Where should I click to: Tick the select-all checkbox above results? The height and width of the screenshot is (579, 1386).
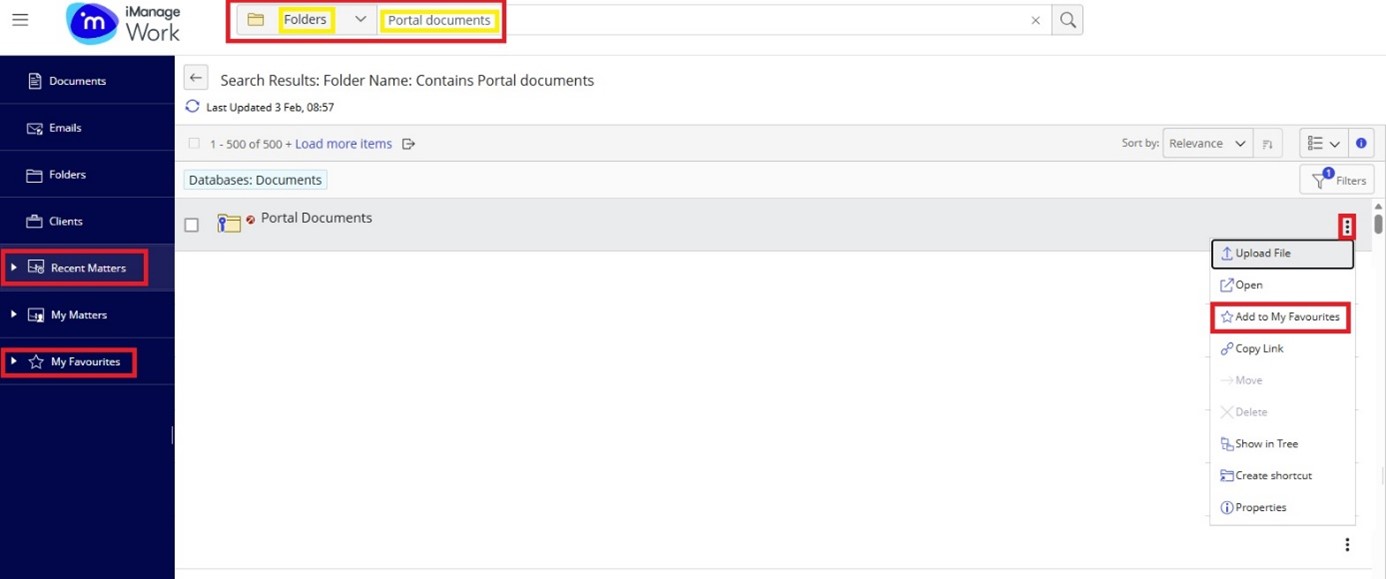pos(194,143)
